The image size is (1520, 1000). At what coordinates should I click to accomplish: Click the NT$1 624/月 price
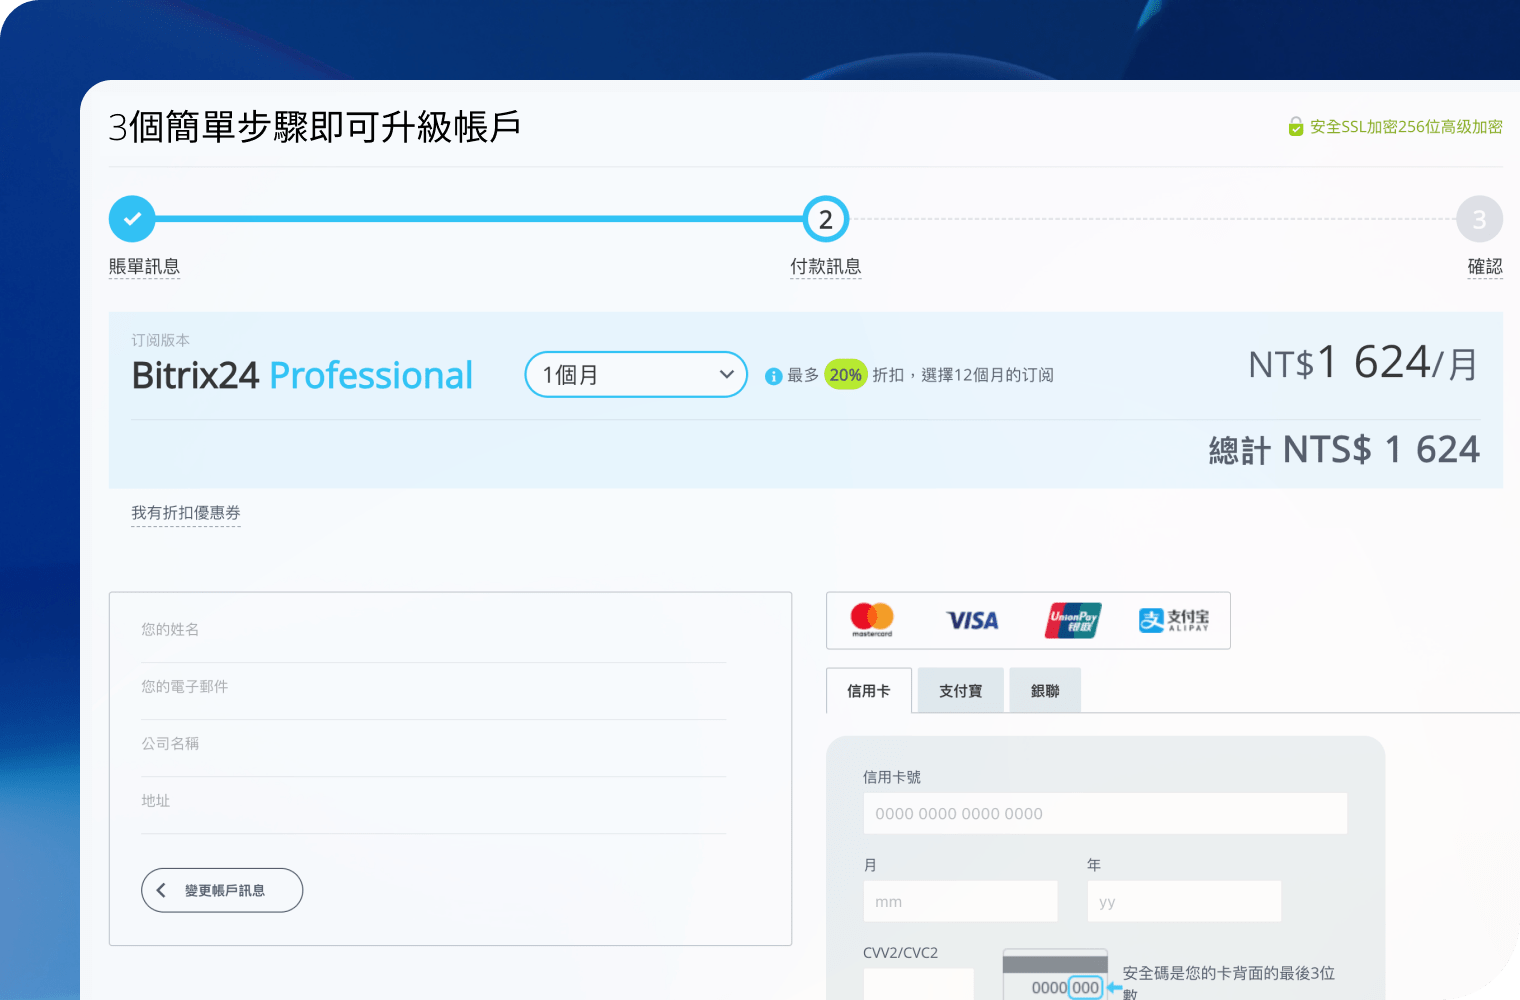pos(1364,363)
